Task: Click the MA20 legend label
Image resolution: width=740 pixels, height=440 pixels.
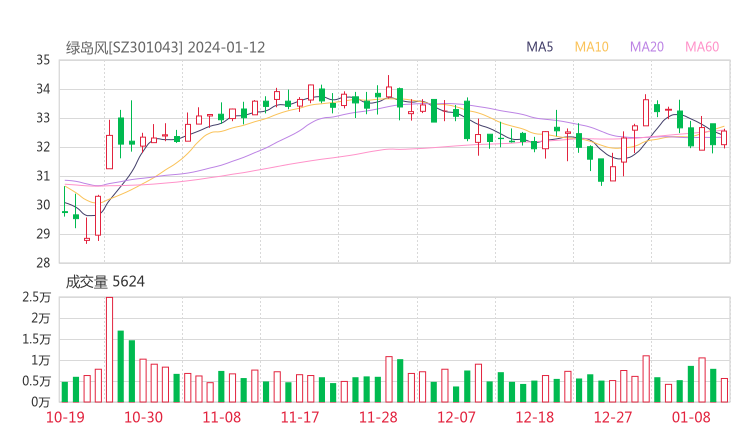Action: (x=647, y=47)
